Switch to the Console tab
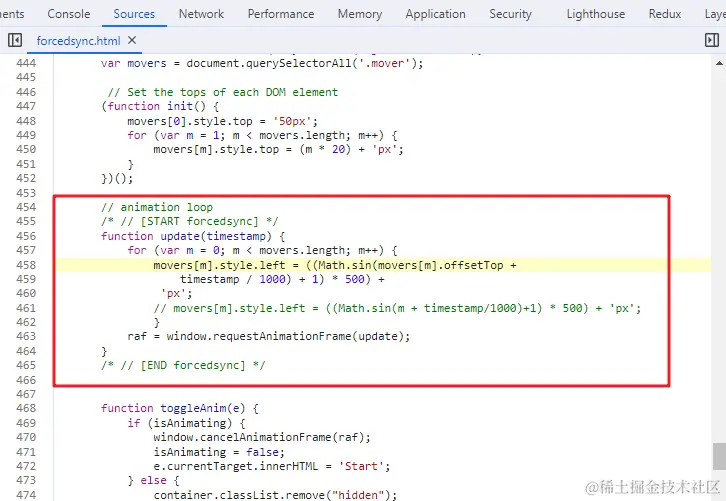Viewport: 726px width, 501px height. tap(69, 14)
